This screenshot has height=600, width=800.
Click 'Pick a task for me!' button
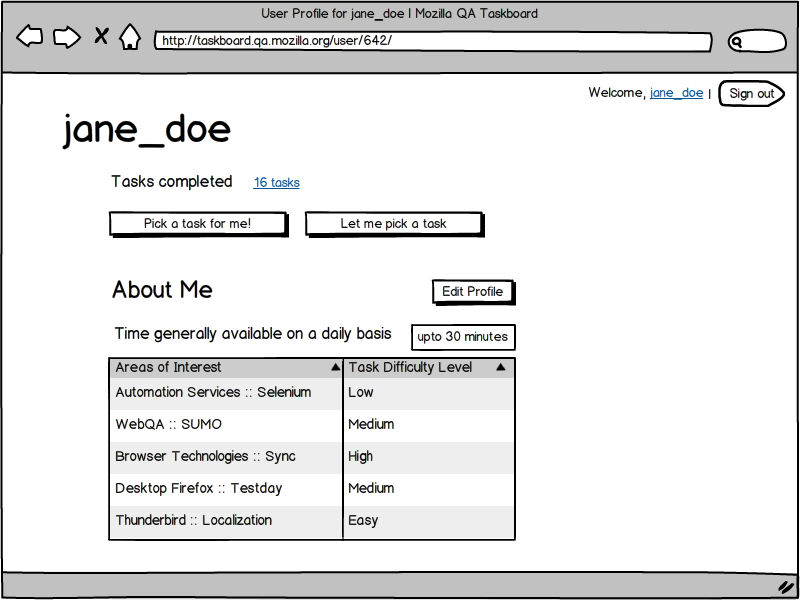point(198,224)
